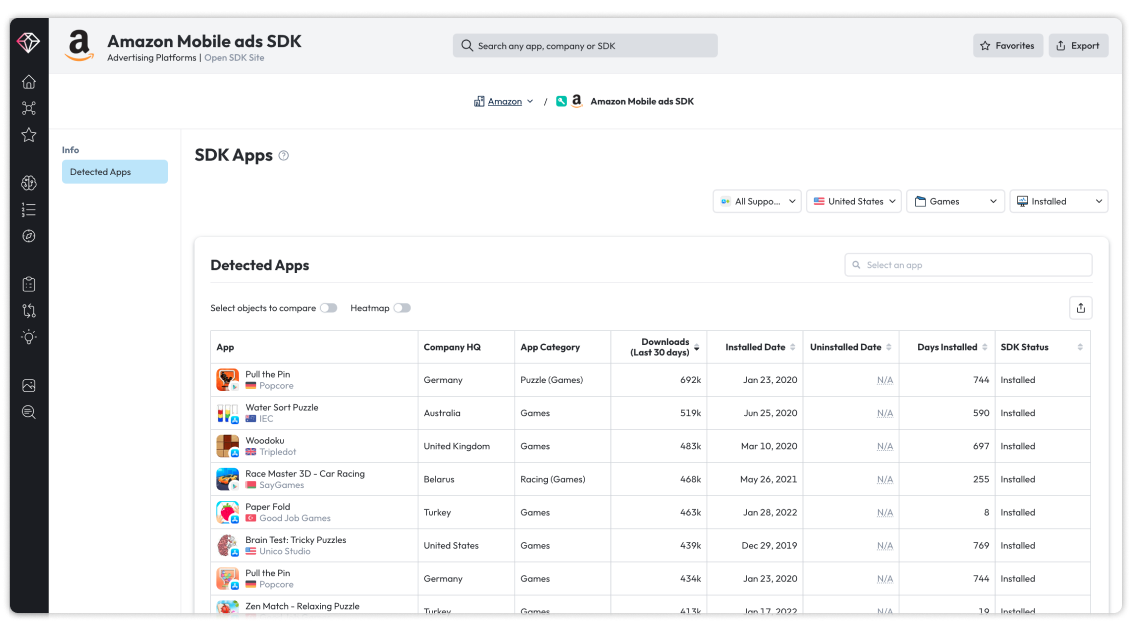Open the compass explore sidebar icon
Screen dimensions: 1132x630
click(x=29, y=236)
